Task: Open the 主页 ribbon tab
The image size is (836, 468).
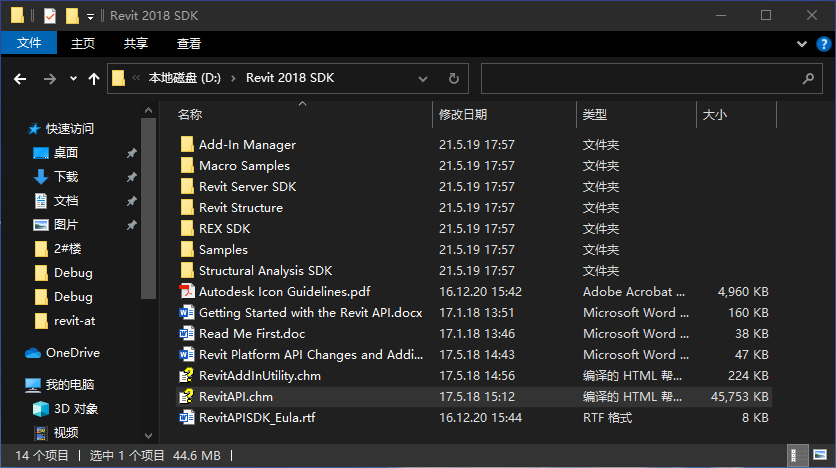Action: 83,43
